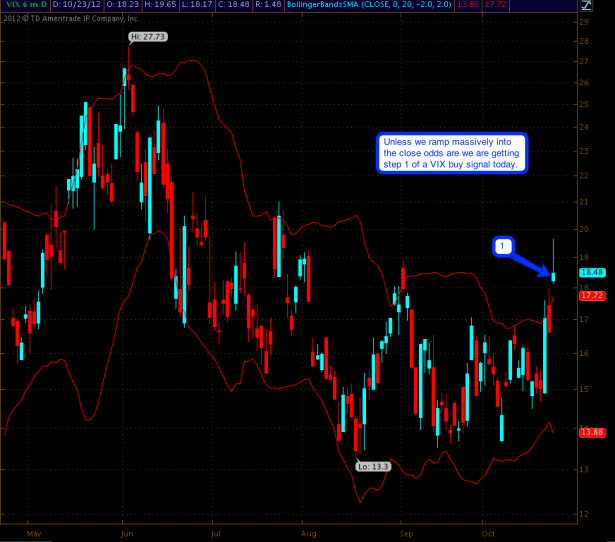Click the cyan 18.48 last price tag
This screenshot has height=542, width=615.
(x=589, y=272)
